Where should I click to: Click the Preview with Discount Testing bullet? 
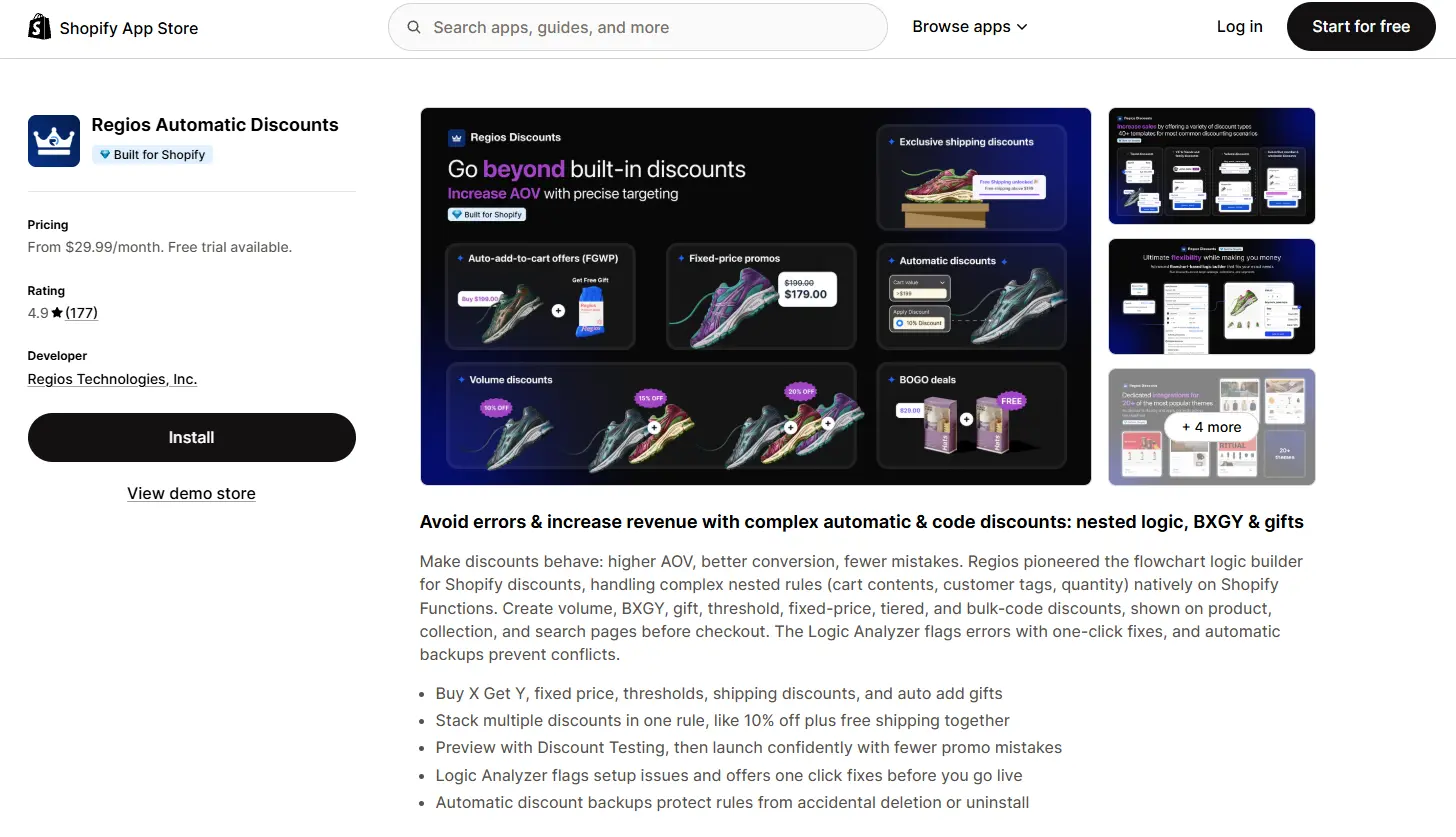[x=749, y=747]
